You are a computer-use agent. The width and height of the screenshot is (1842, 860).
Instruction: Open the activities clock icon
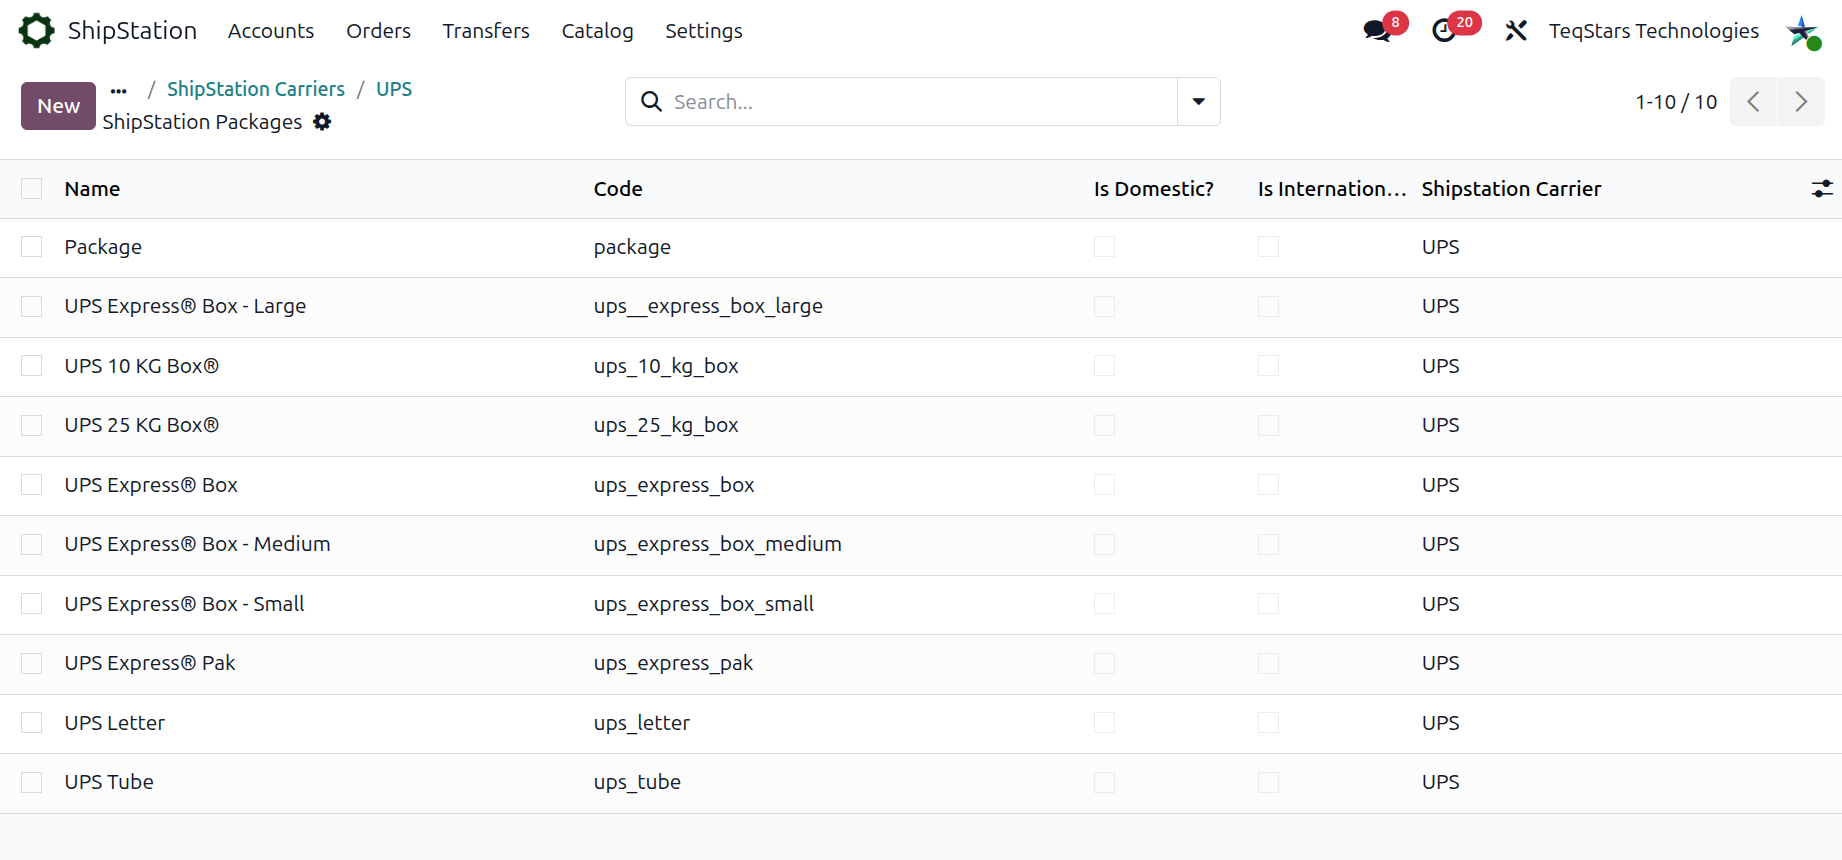1444,31
